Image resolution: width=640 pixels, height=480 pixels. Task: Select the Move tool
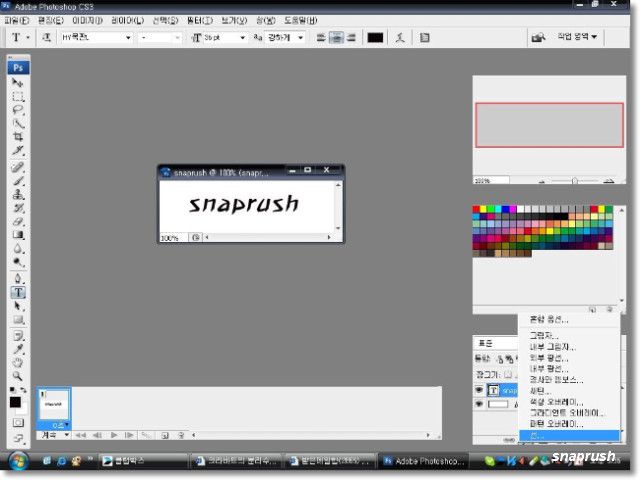click(18, 83)
